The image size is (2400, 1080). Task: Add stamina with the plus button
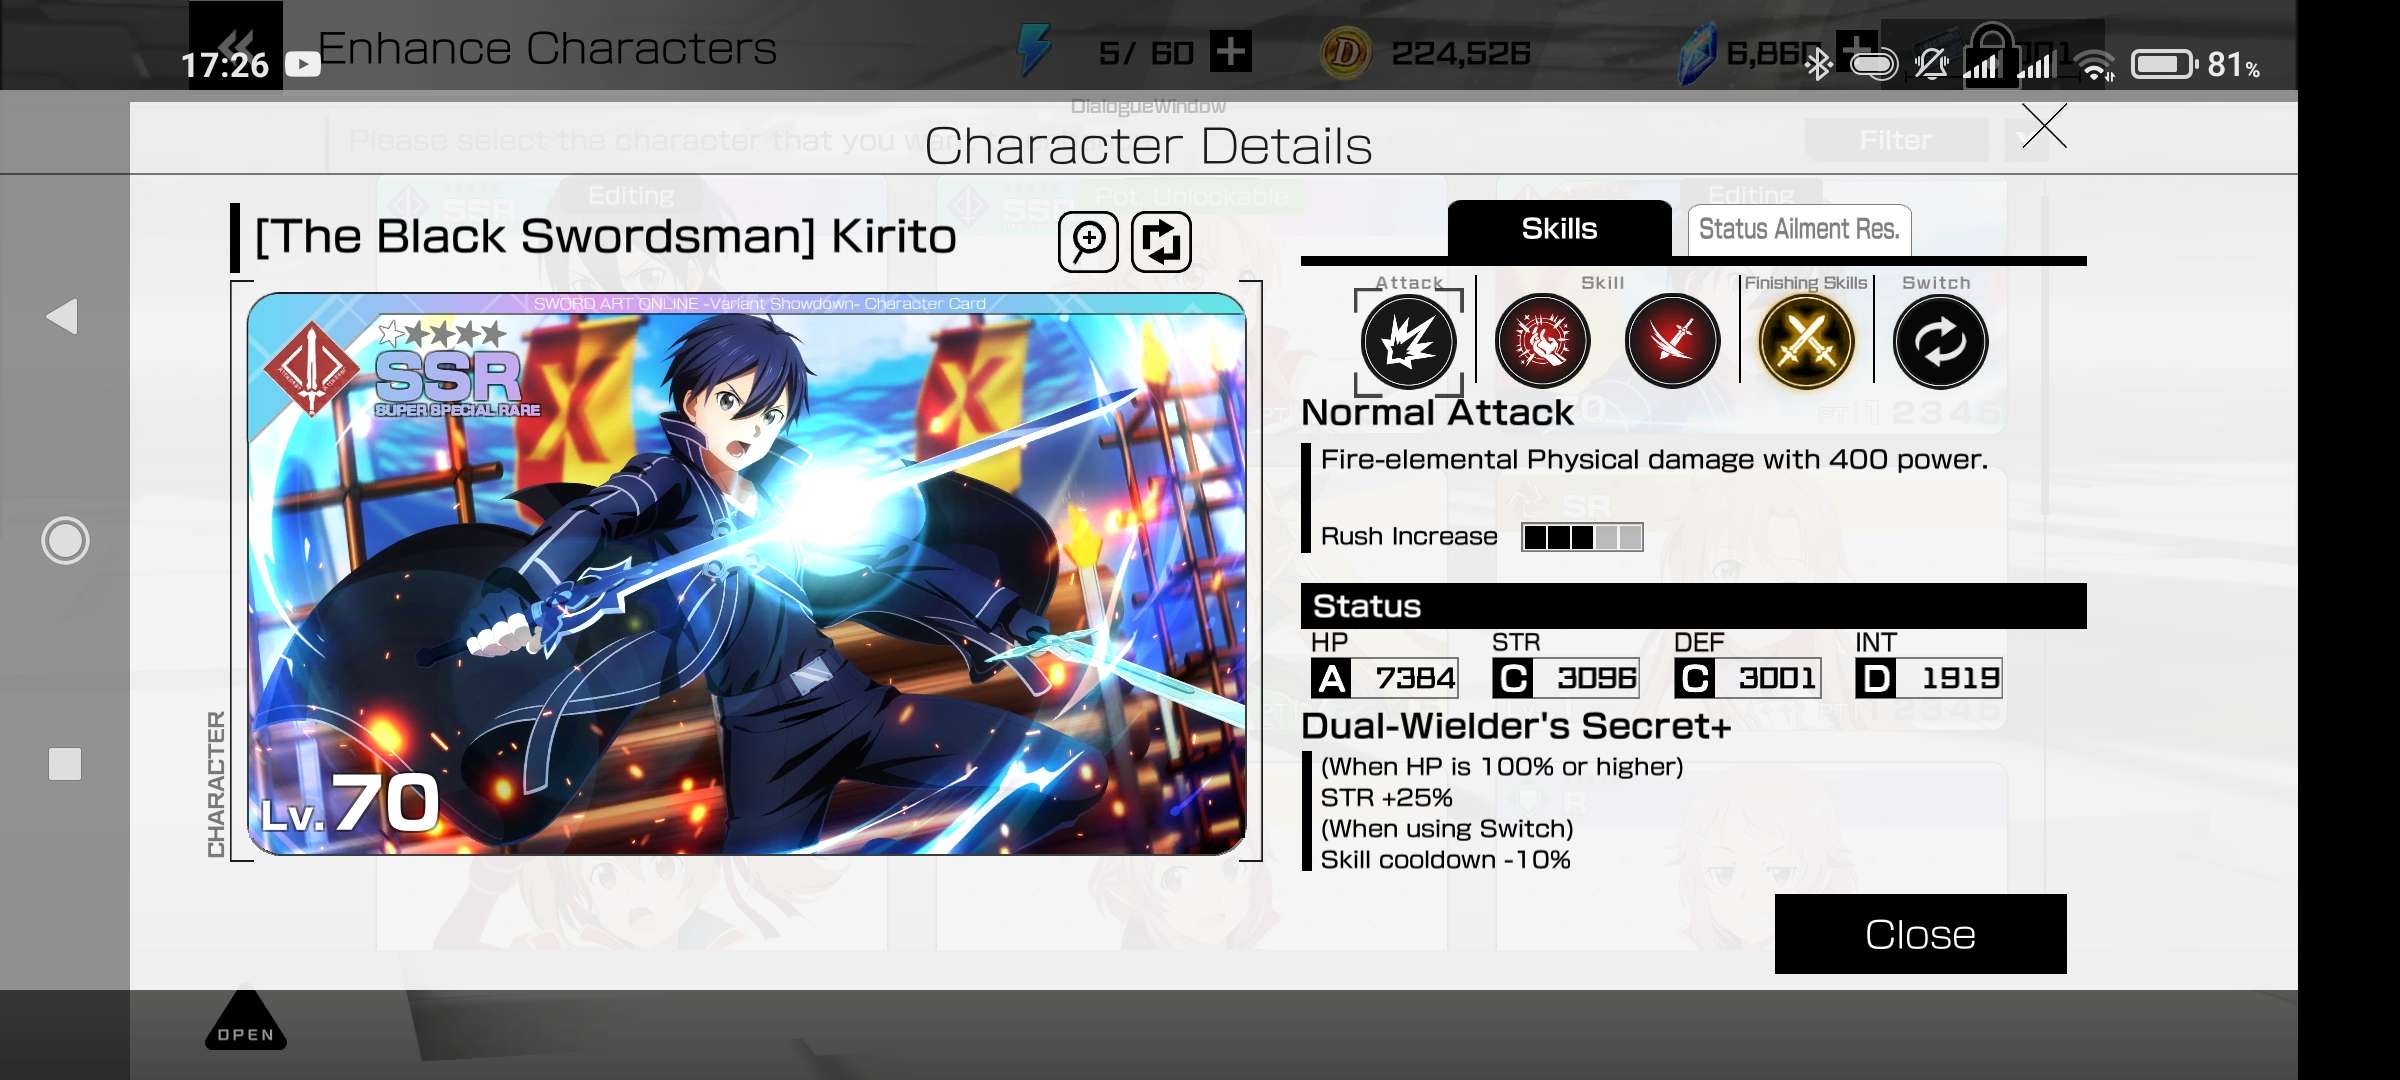click(1230, 52)
